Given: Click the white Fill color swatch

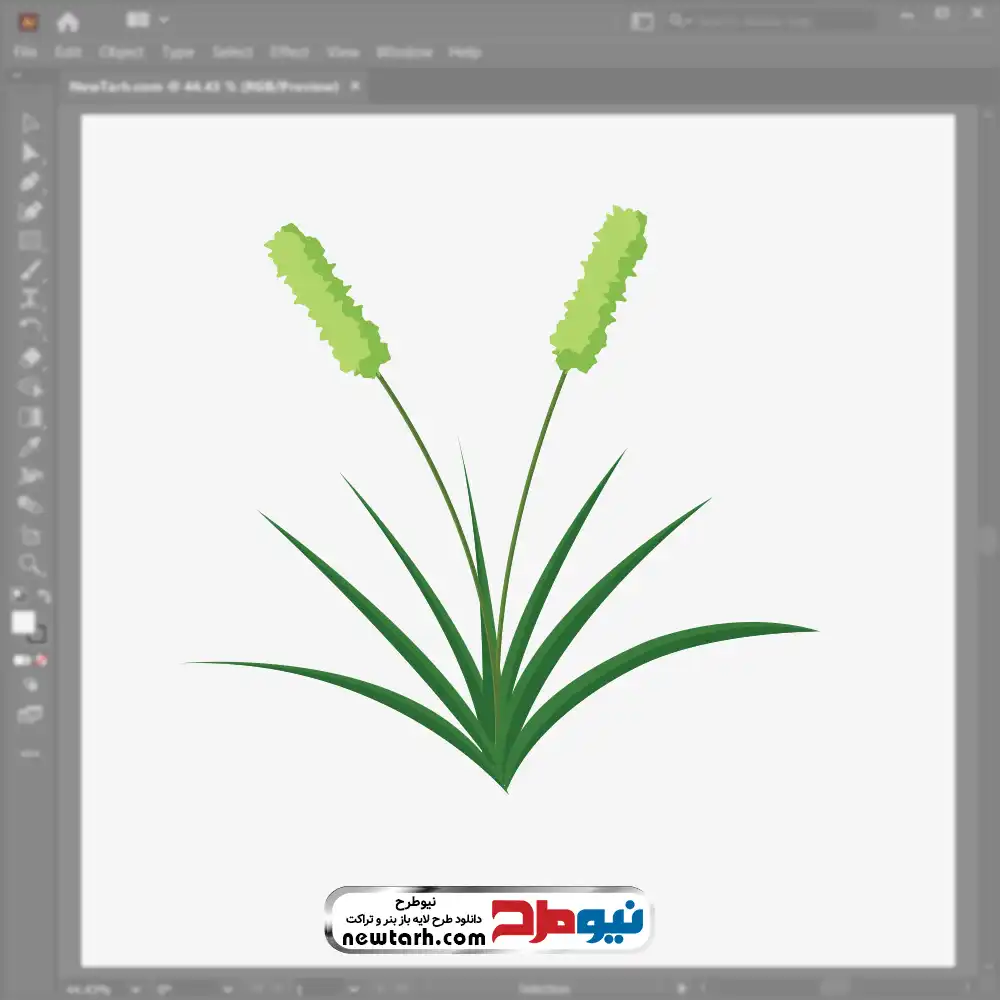Looking at the screenshot, I should [x=23, y=622].
